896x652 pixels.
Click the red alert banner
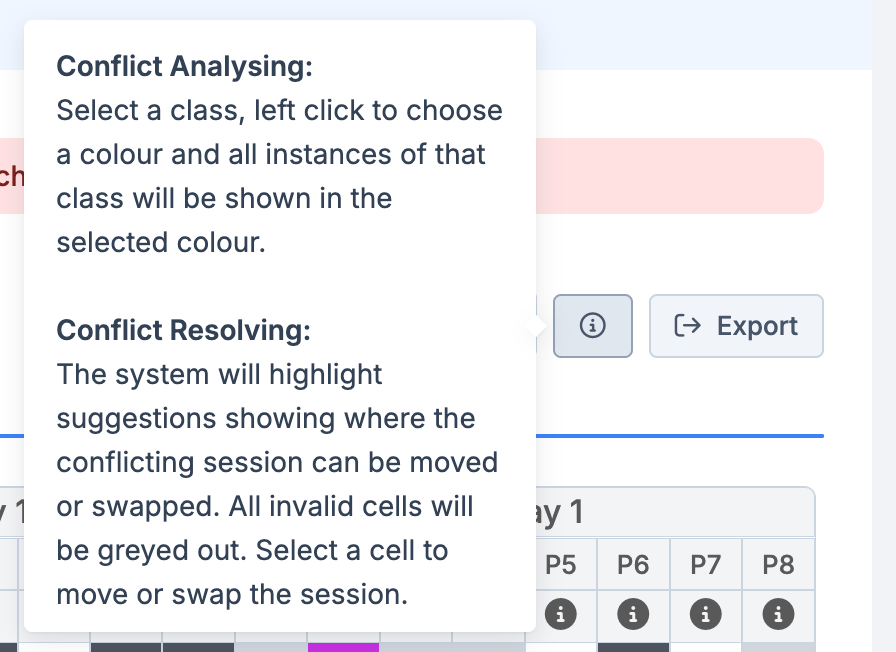(x=680, y=176)
